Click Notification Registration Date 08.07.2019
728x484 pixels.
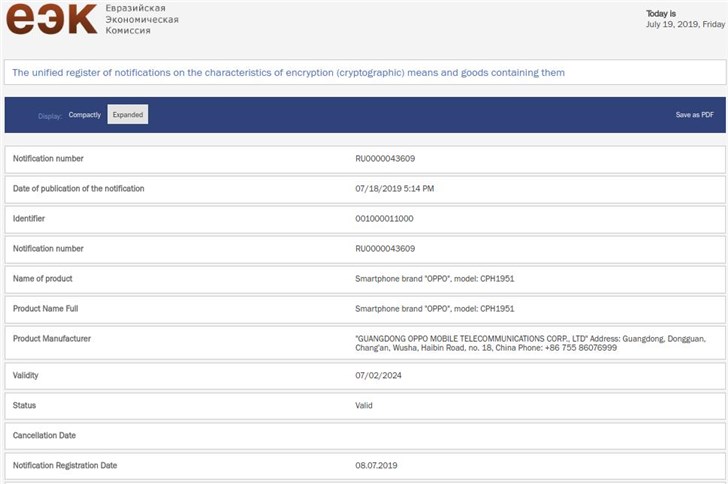point(376,465)
